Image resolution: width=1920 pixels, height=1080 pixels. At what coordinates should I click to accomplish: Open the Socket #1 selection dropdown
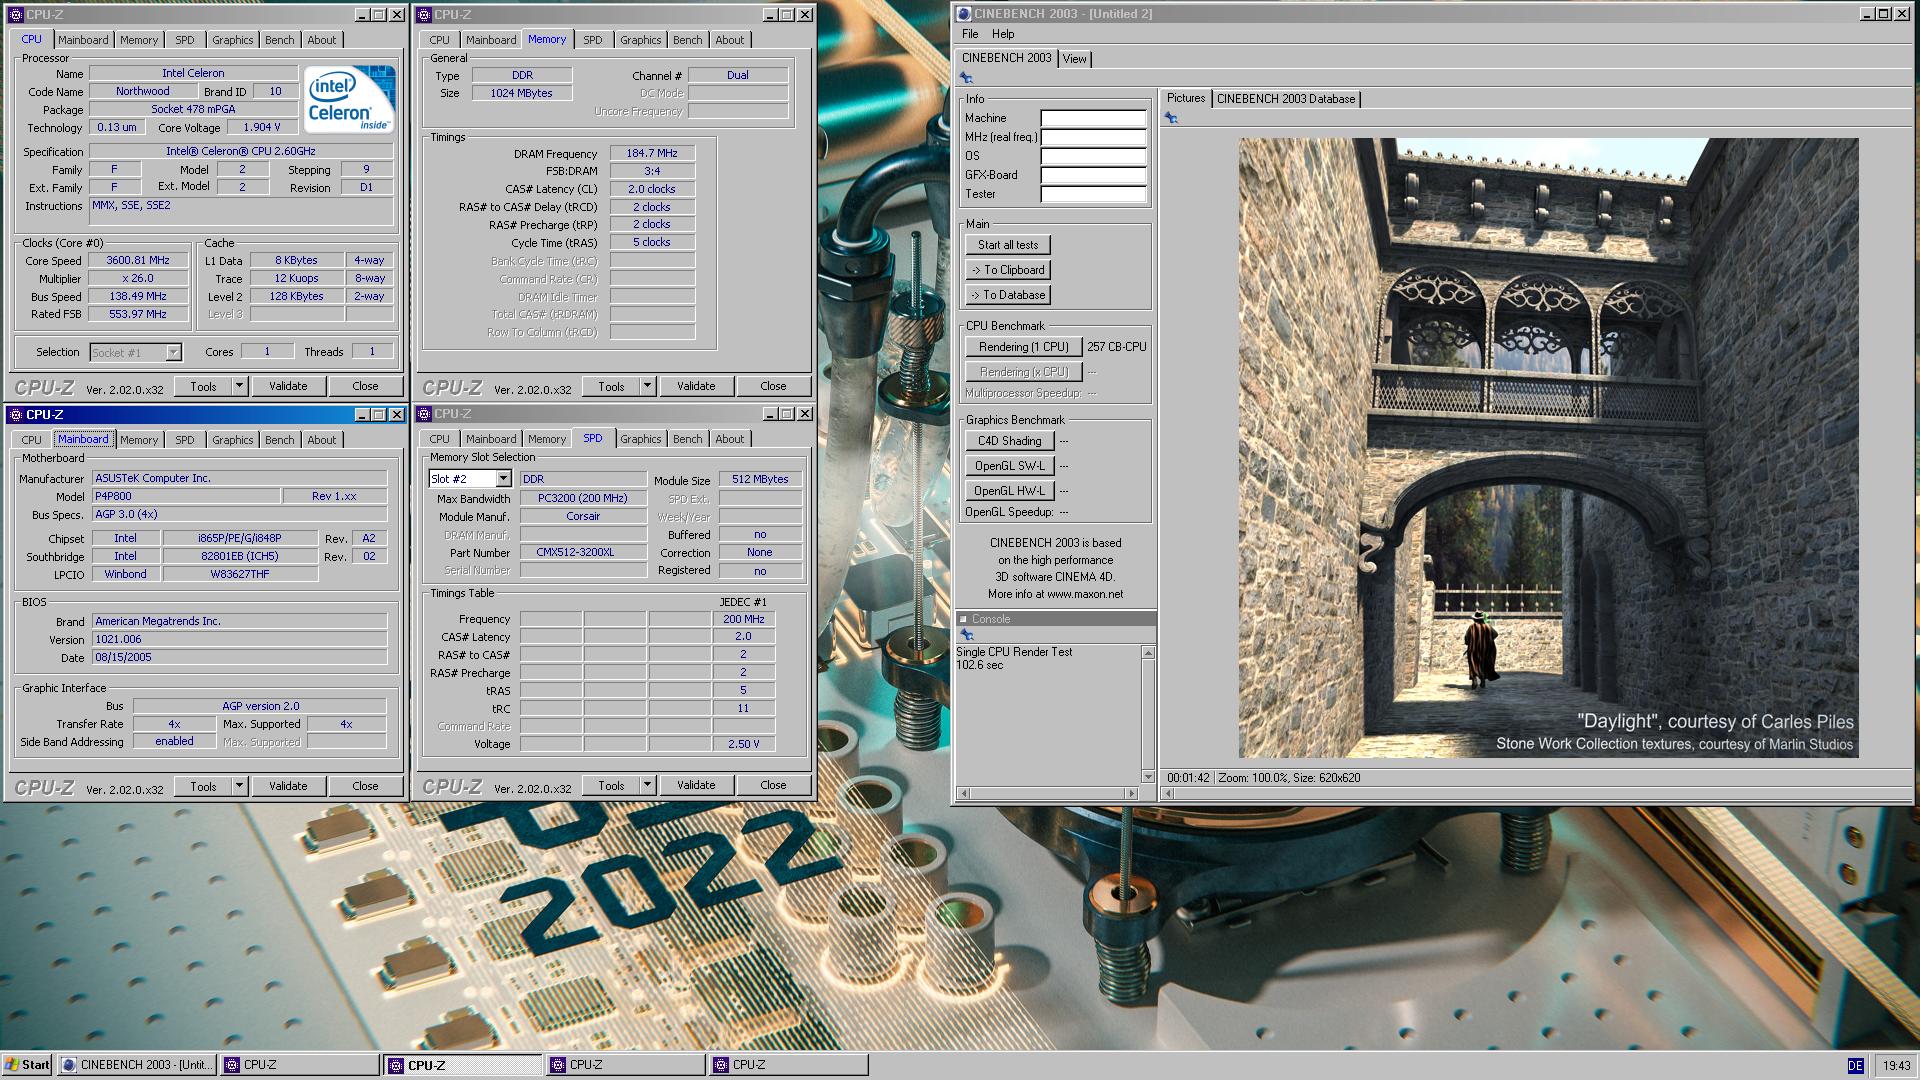(x=173, y=352)
